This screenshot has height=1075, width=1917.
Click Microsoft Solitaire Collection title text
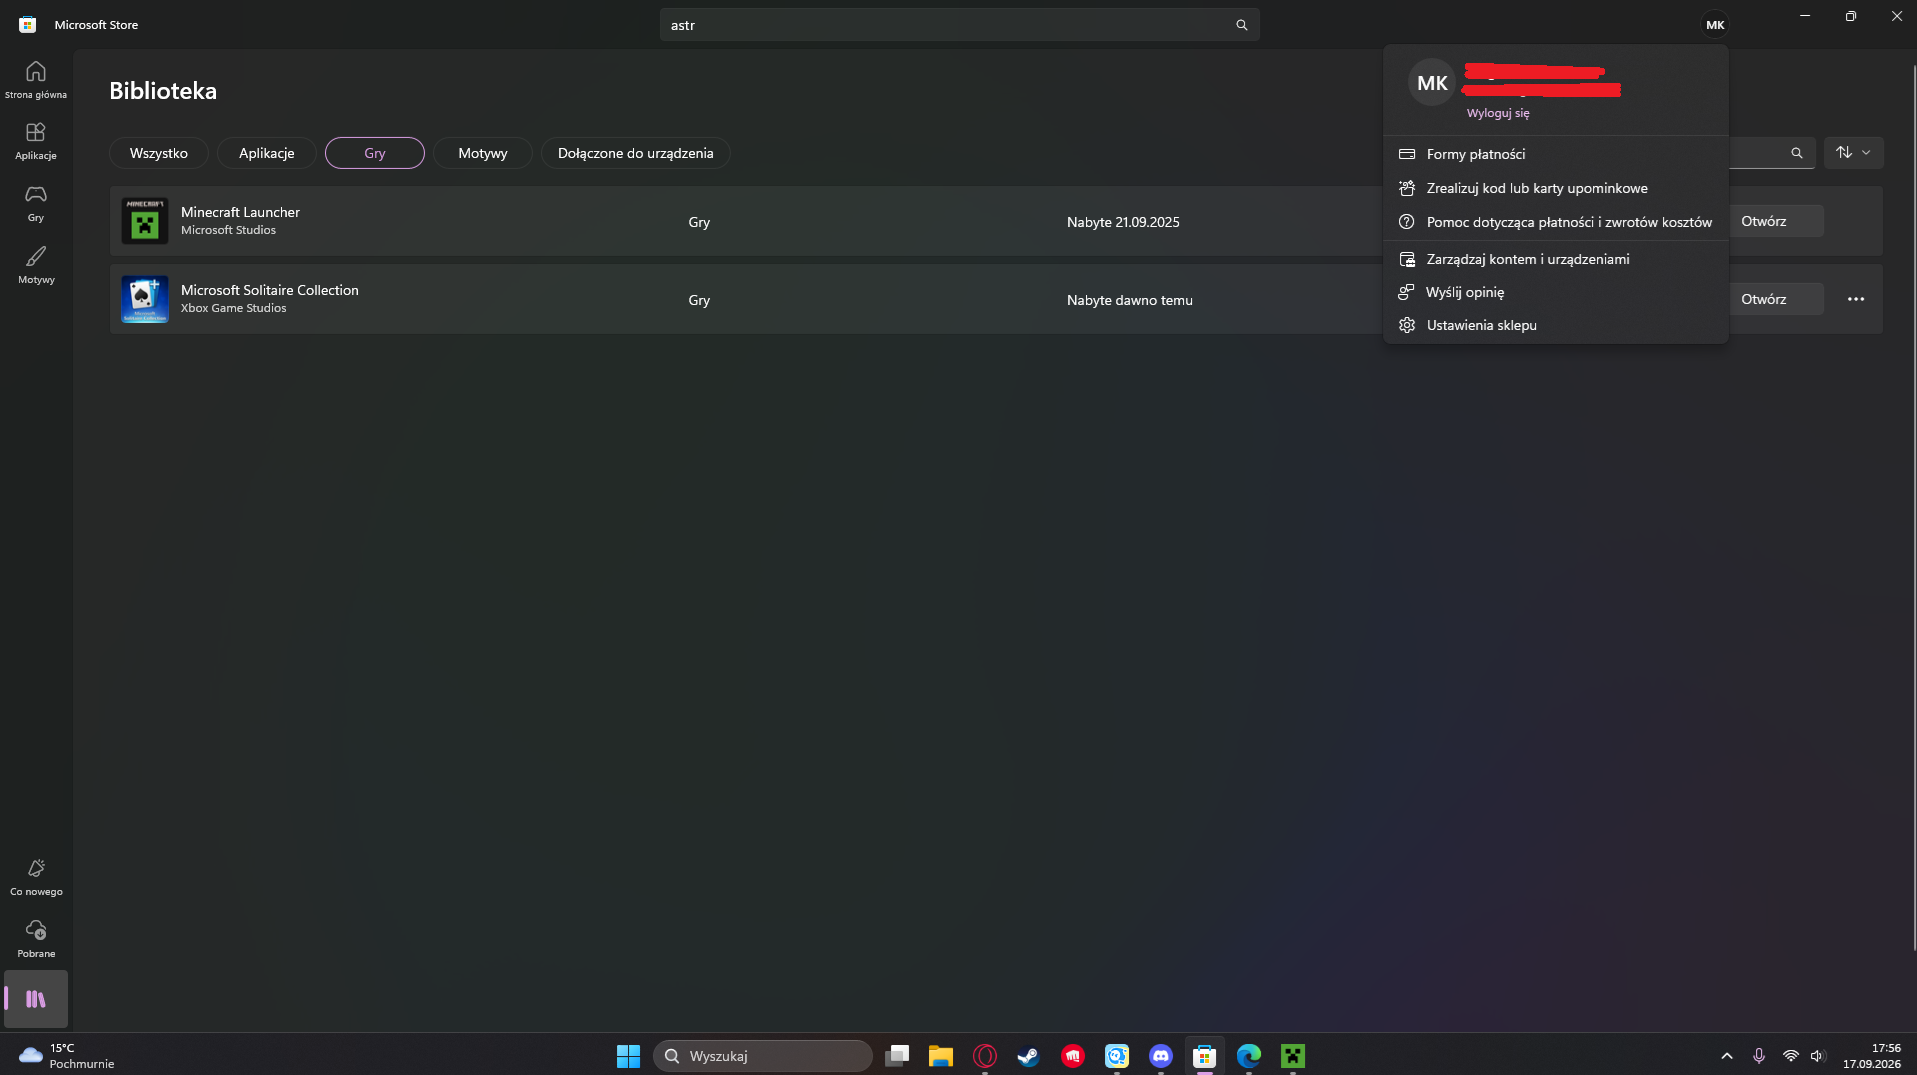coord(269,290)
